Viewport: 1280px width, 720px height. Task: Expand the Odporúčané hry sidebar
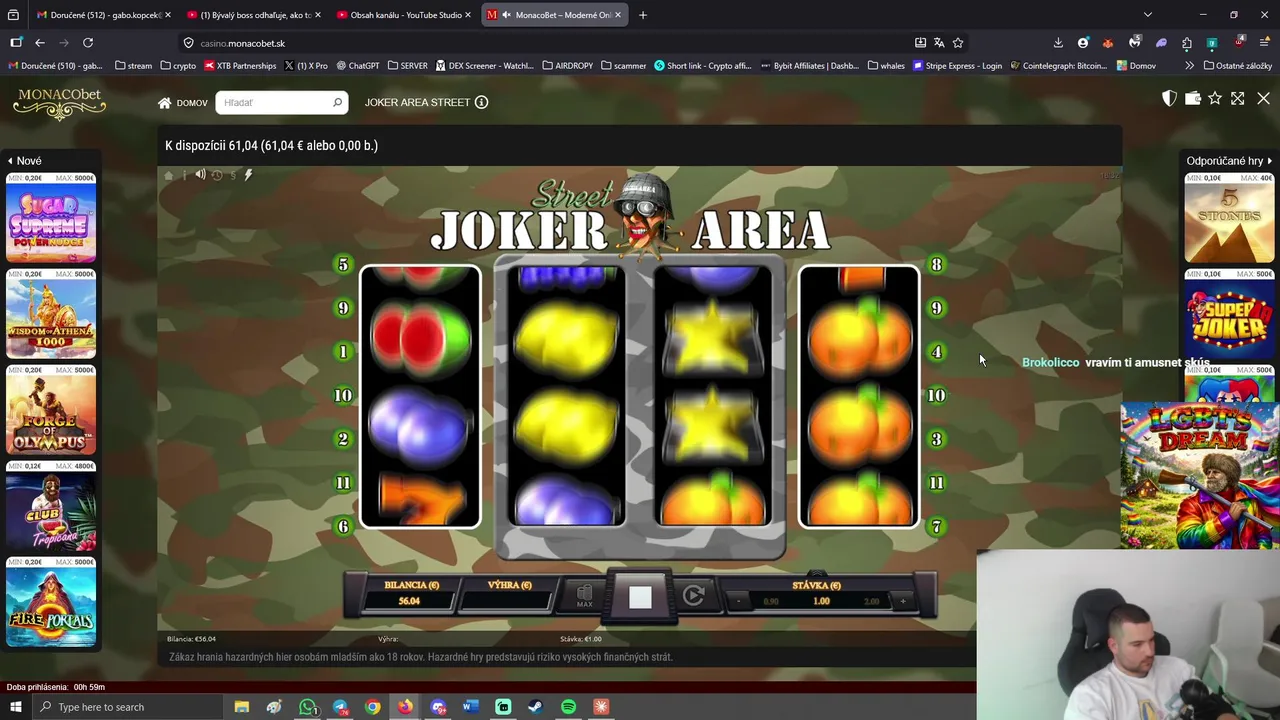coord(1229,160)
